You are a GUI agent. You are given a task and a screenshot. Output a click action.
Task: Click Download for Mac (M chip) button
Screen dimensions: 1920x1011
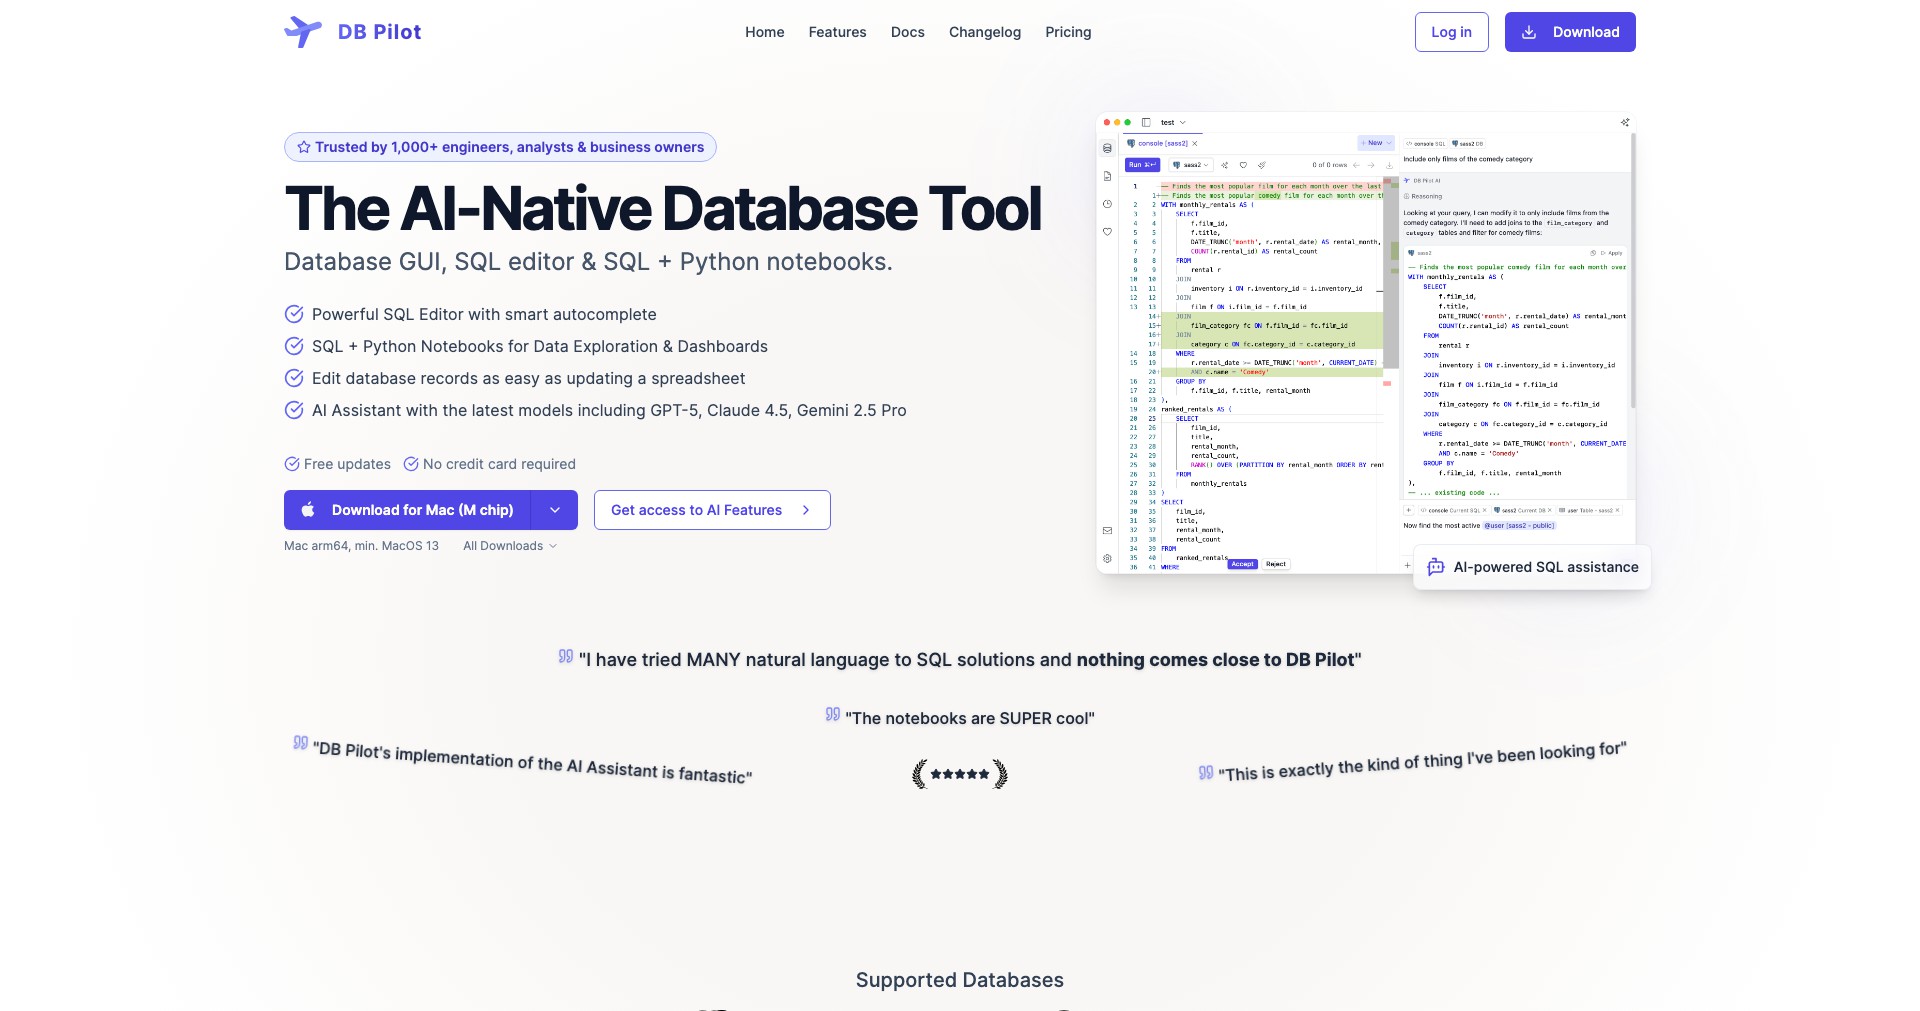(x=407, y=510)
